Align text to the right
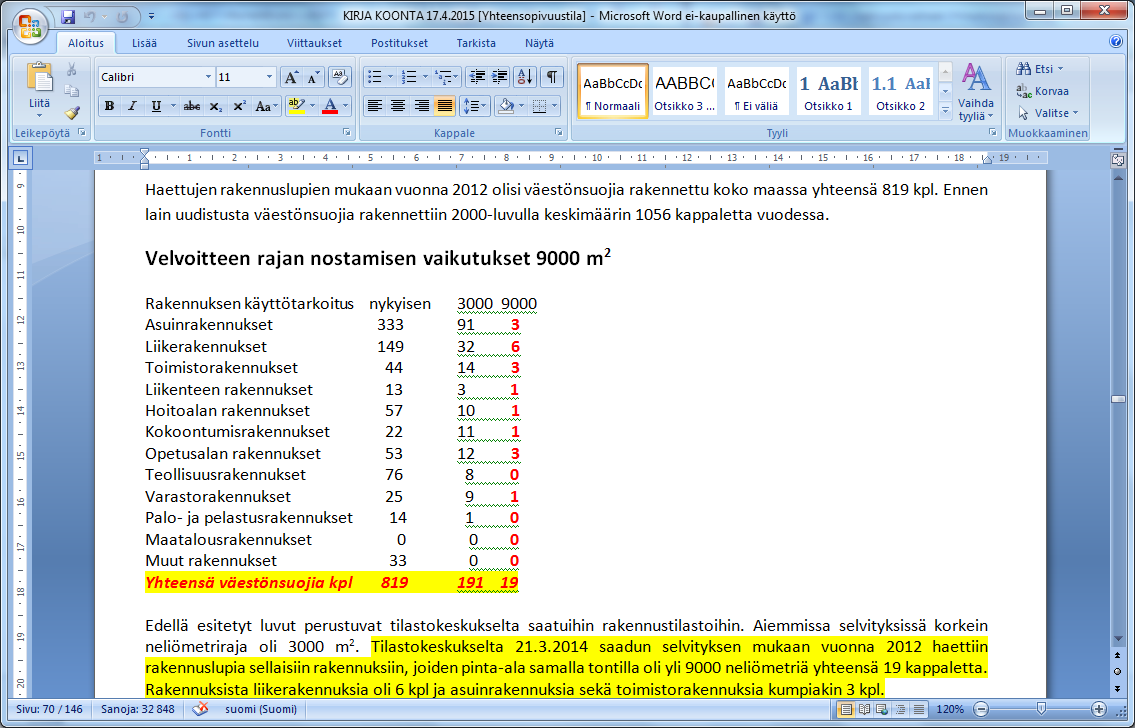The width and height of the screenshot is (1135, 728). click(x=421, y=106)
